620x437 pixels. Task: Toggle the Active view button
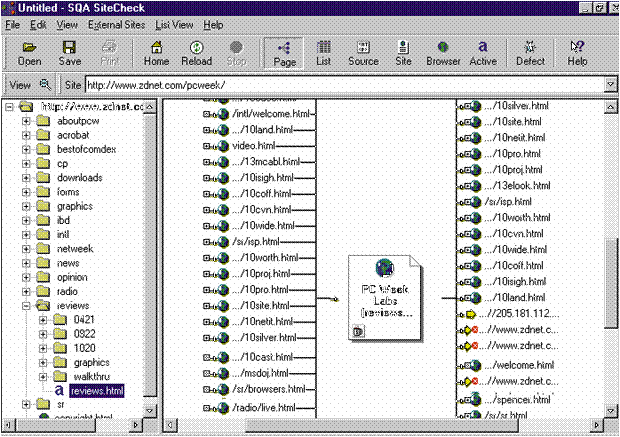click(x=483, y=53)
